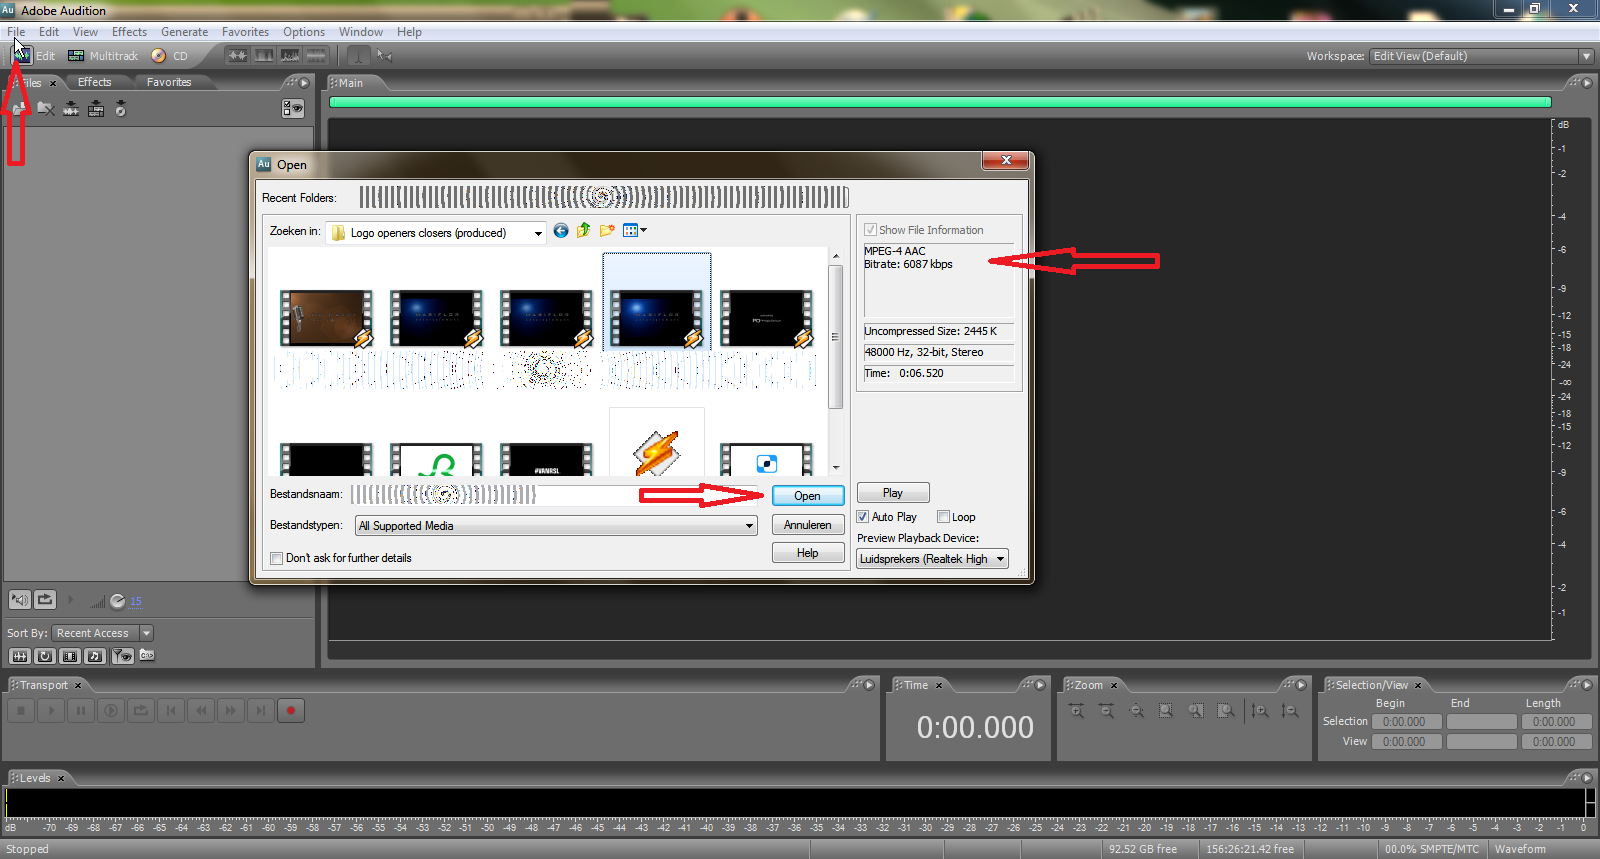Click the CD view disc icon
This screenshot has width=1600, height=859.
(159, 56)
